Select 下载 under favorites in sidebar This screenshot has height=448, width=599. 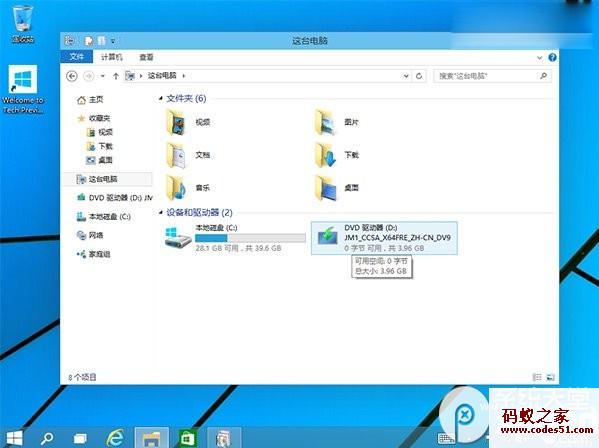[x=100, y=146]
